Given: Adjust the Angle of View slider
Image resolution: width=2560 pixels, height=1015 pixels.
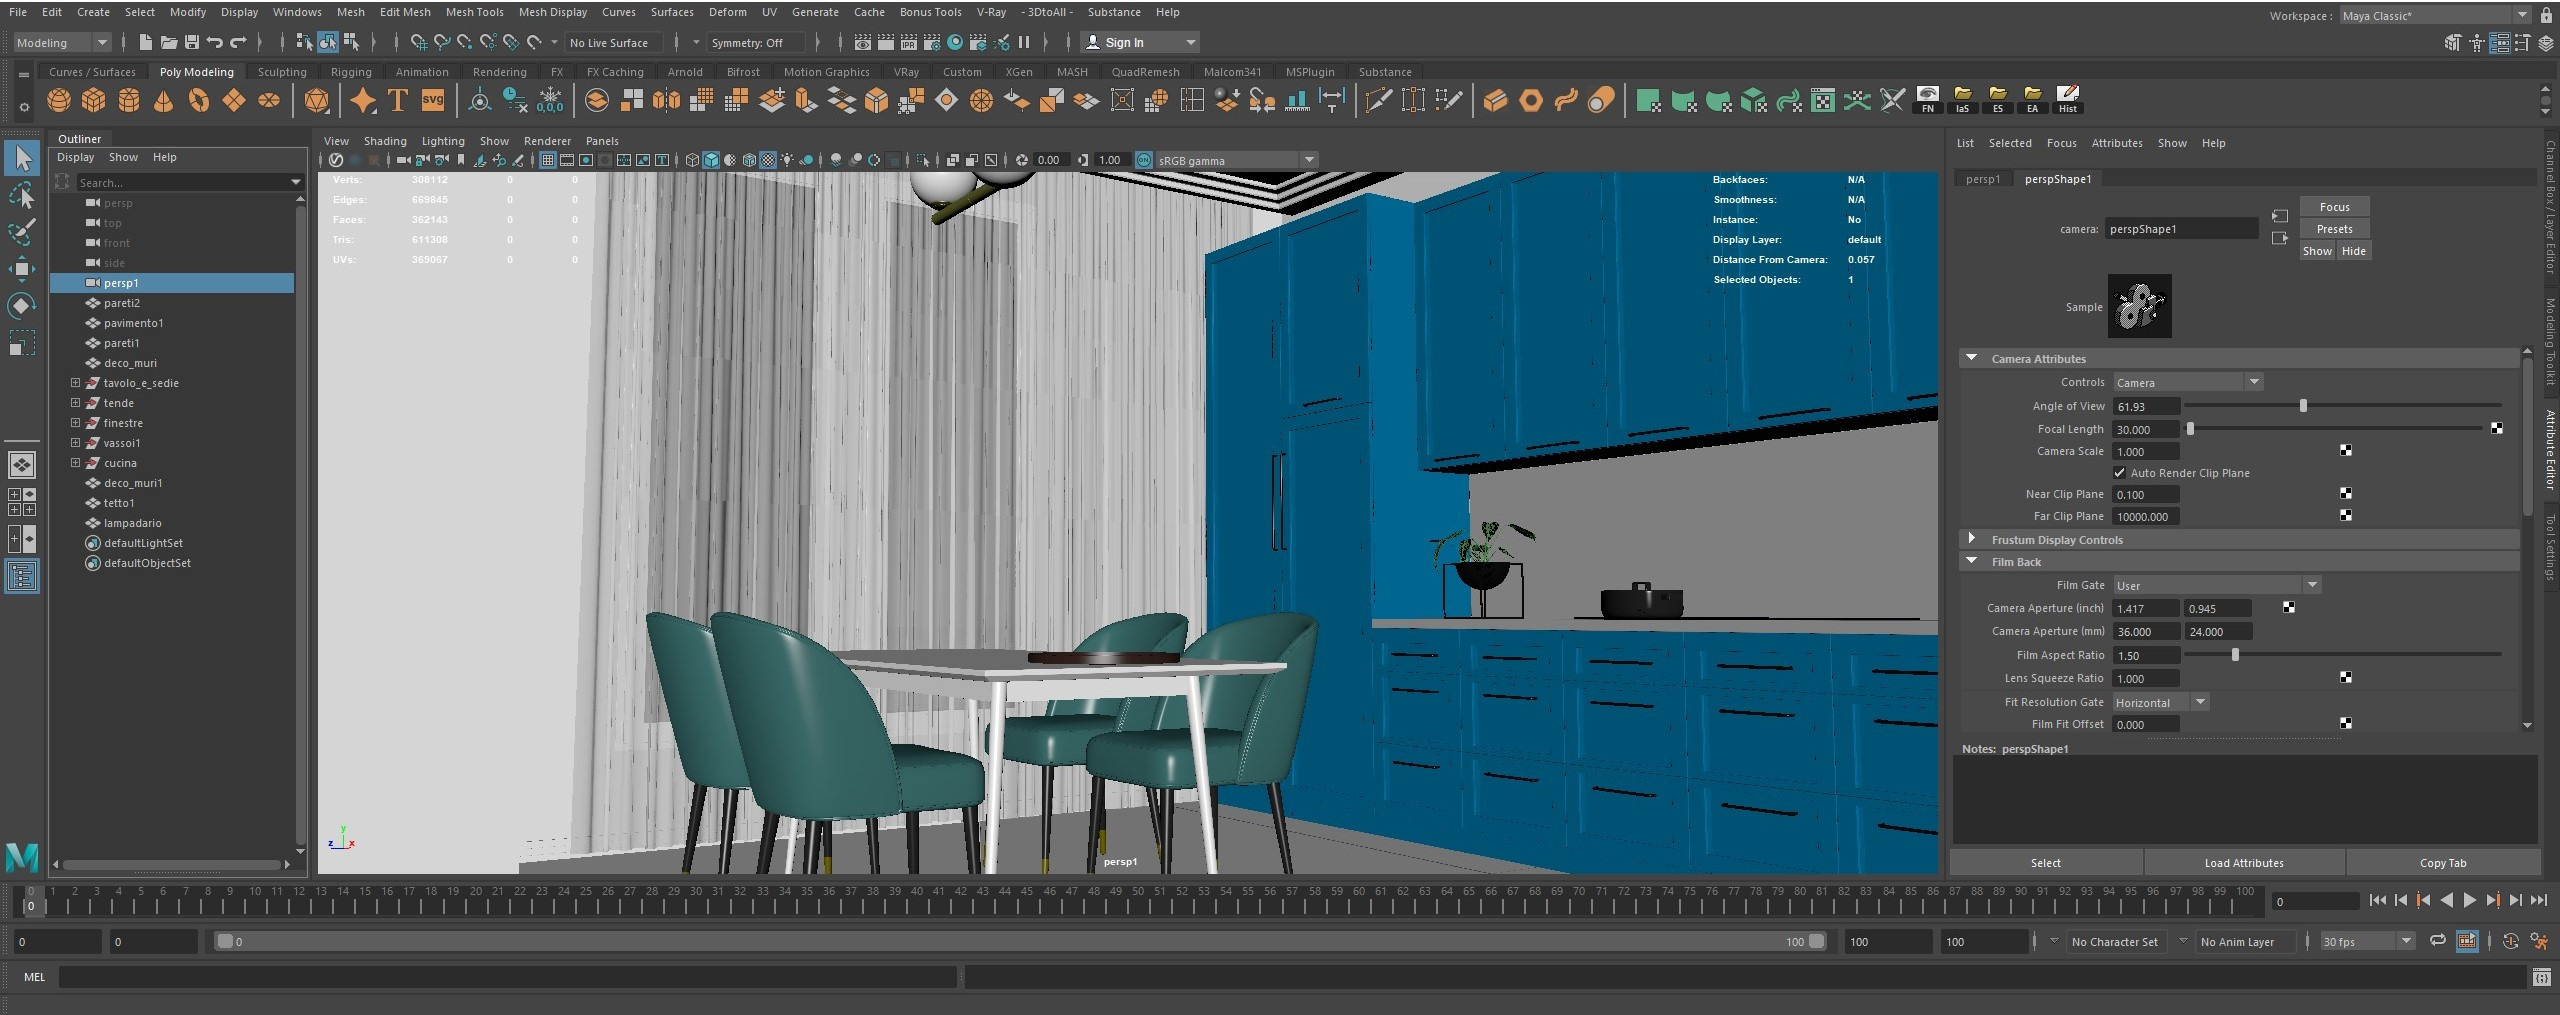Looking at the screenshot, I should click(x=2303, y=406).
